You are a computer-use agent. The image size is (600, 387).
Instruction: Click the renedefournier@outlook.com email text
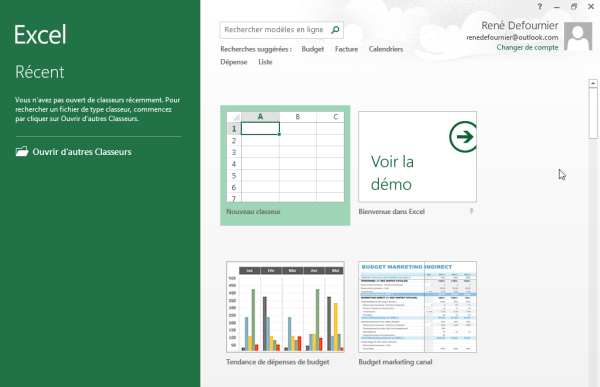point(512,38)
